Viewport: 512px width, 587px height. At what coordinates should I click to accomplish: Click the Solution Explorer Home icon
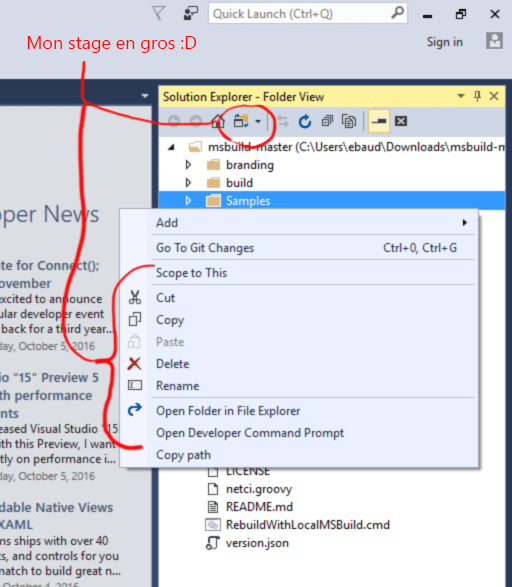(218, 121)
